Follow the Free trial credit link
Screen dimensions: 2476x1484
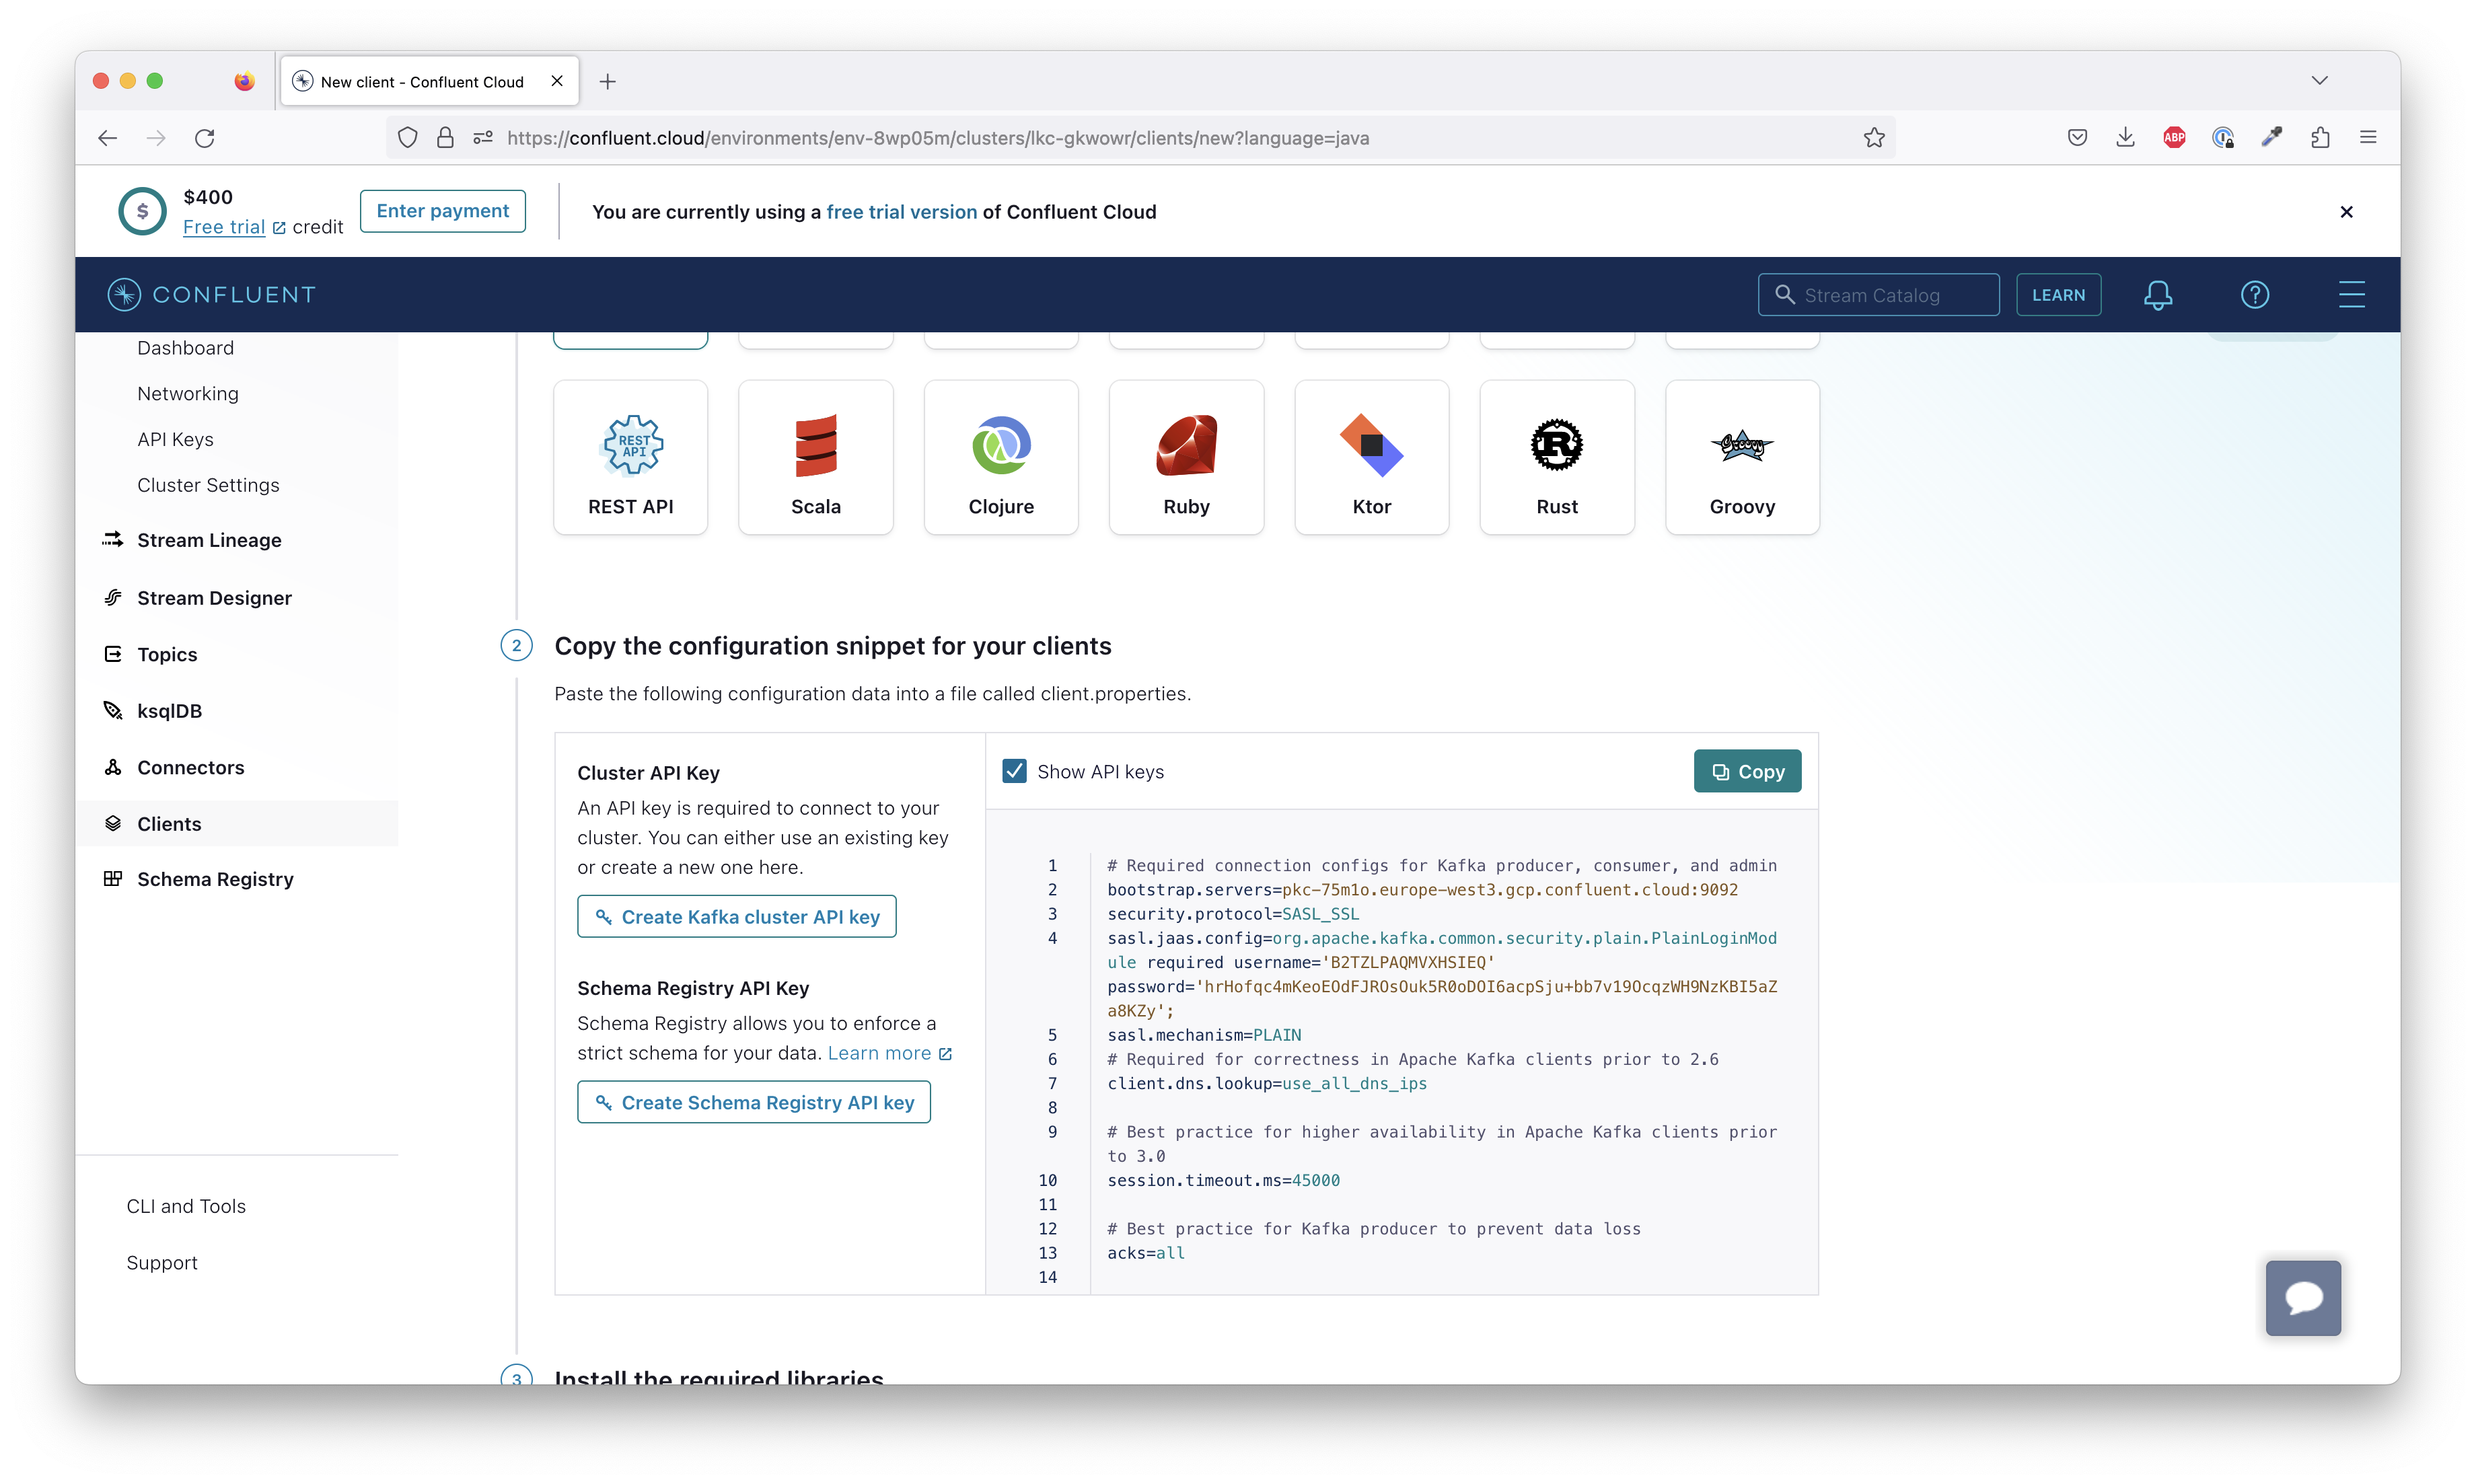tap(224, 227)
